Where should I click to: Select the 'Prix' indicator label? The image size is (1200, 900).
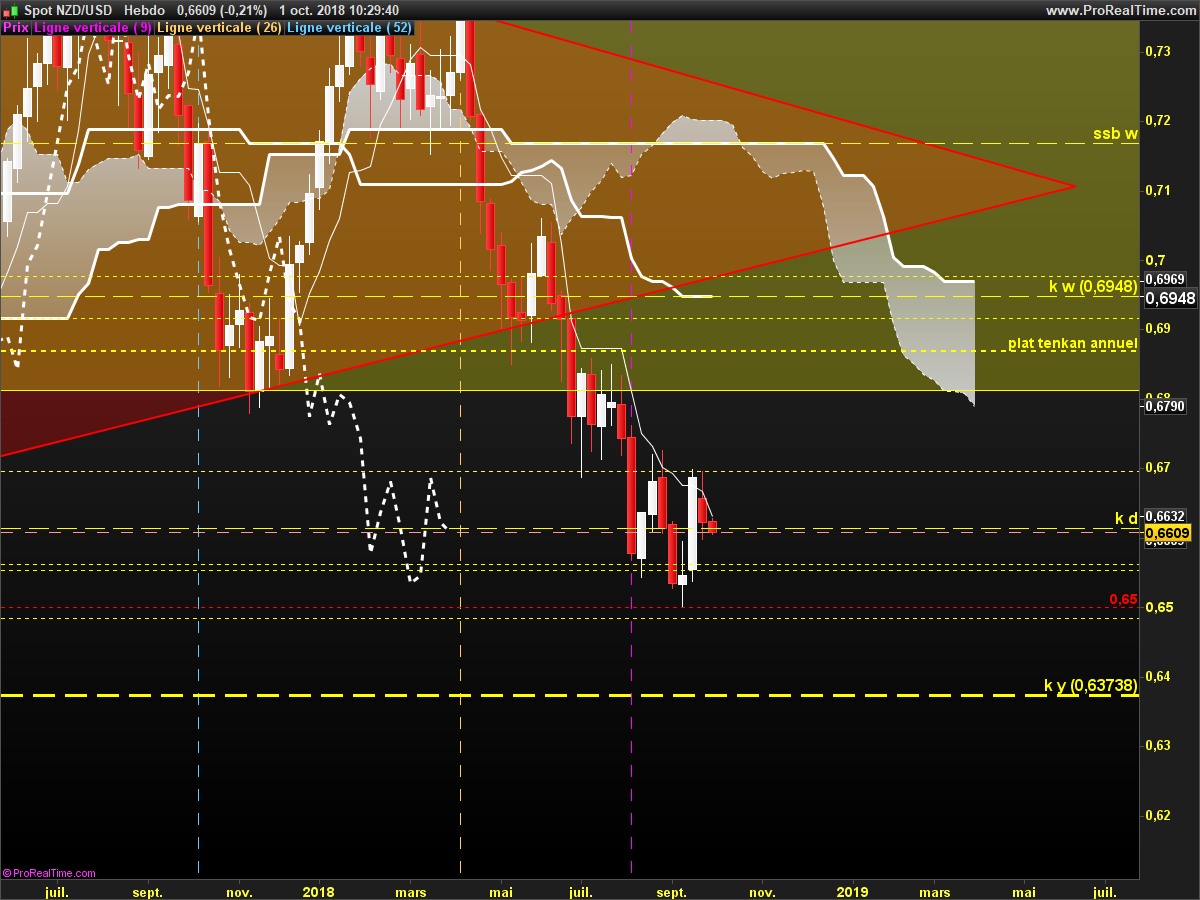(16, 28)
